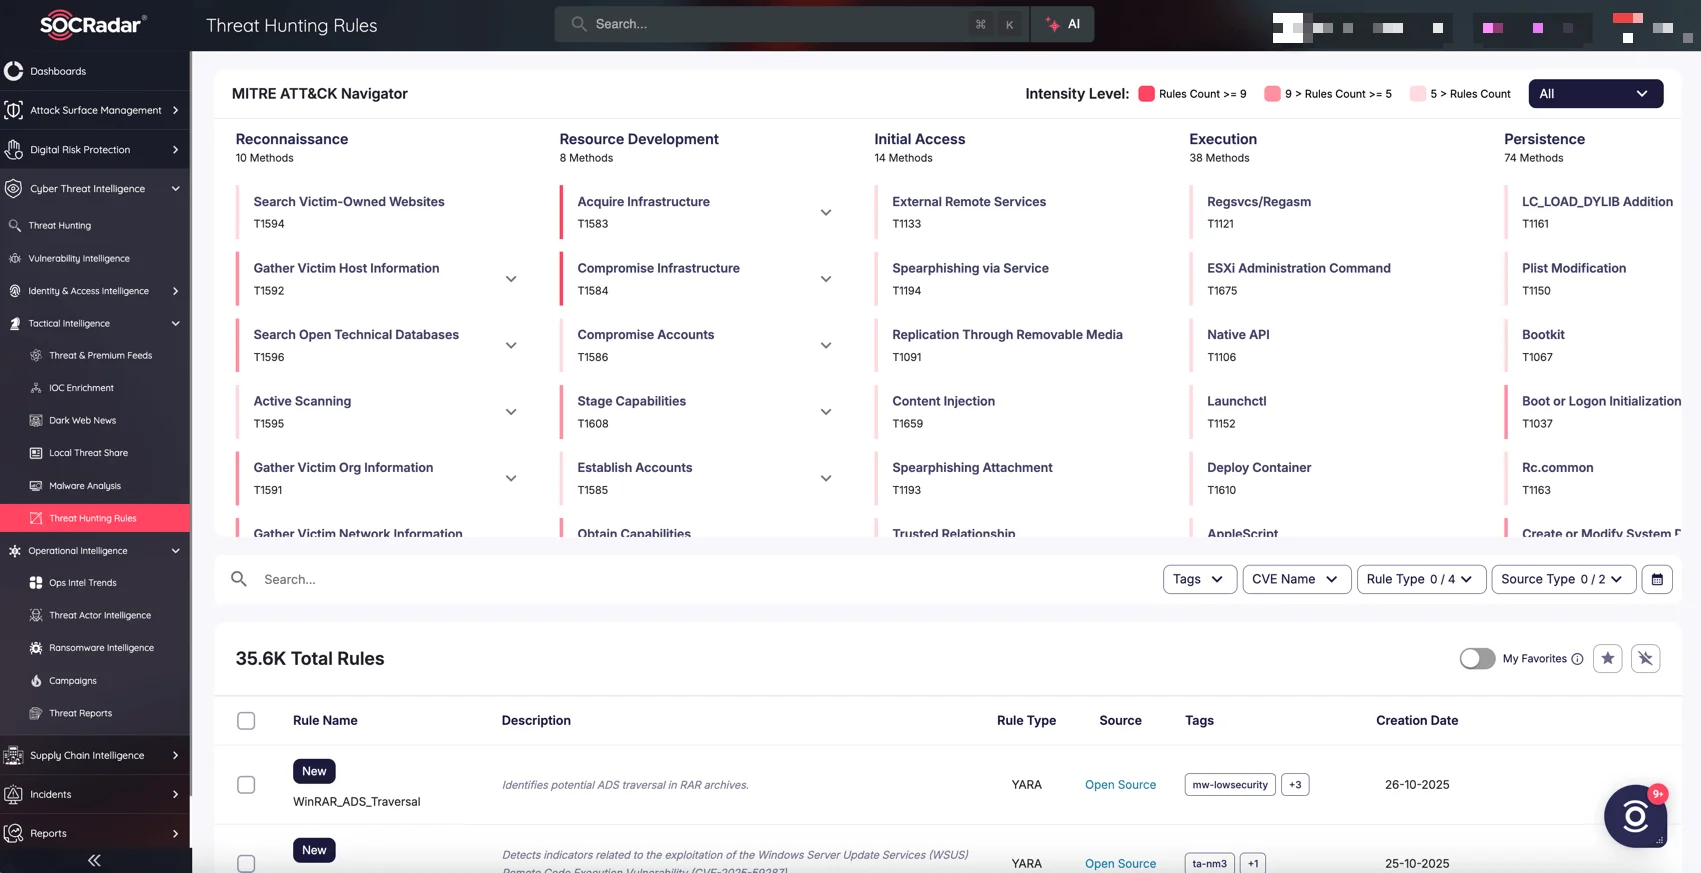Click the Identity & Access Intelligence fingerprint icon
The height and width of the screenshot is (873, 1701).
point(15,291)
